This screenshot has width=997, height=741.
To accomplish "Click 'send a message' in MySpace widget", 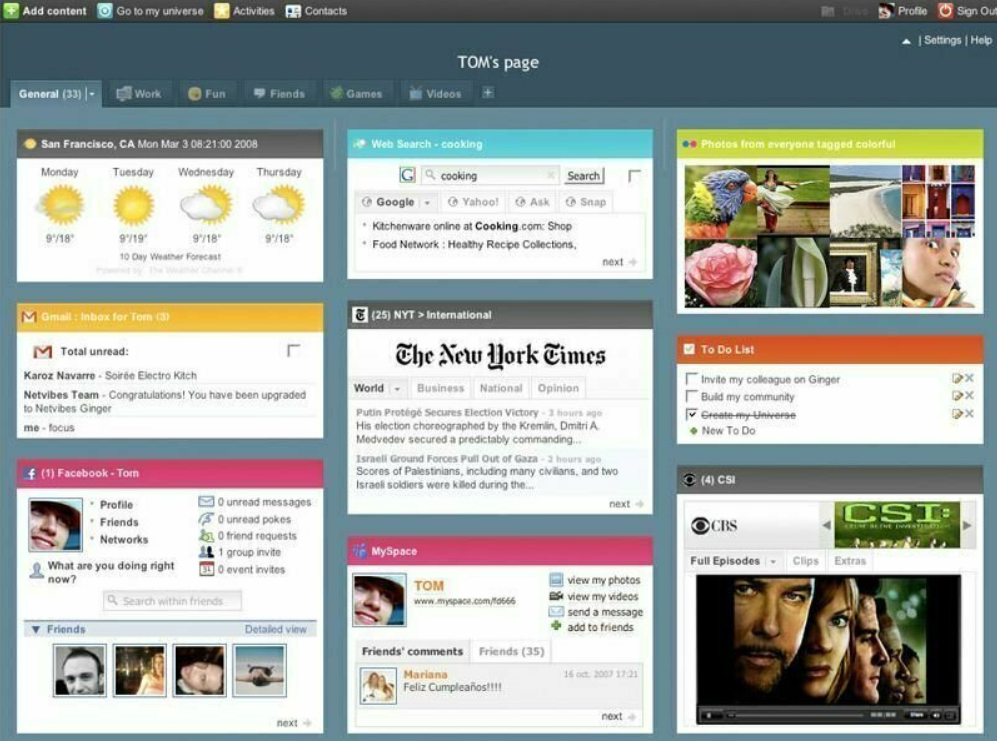I will tap(605, 612).
